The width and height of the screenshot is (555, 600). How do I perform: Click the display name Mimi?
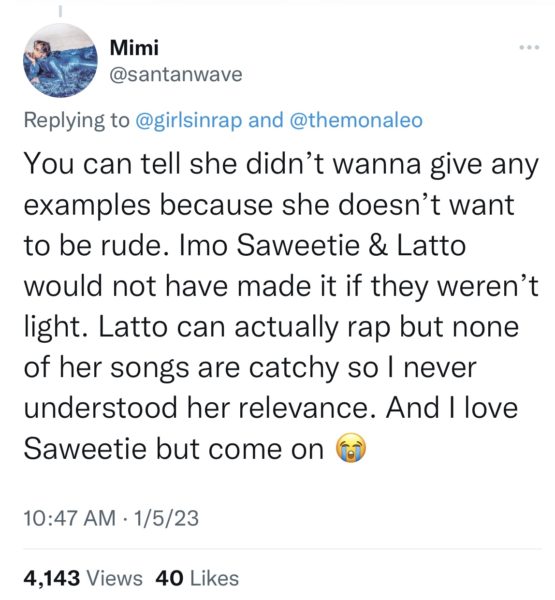pyautogui.click(x=134, y=48)
